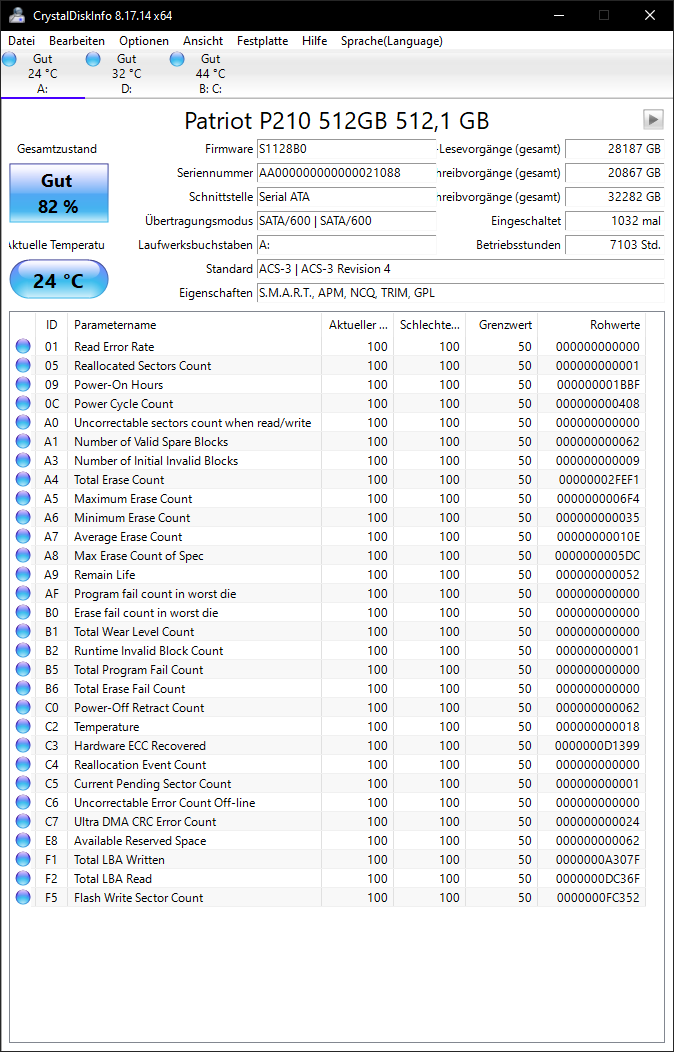Click status icon for Ultra DMA CRC Error Count
The height and width of the screenshot is (1052, 674).
(23, 822)
